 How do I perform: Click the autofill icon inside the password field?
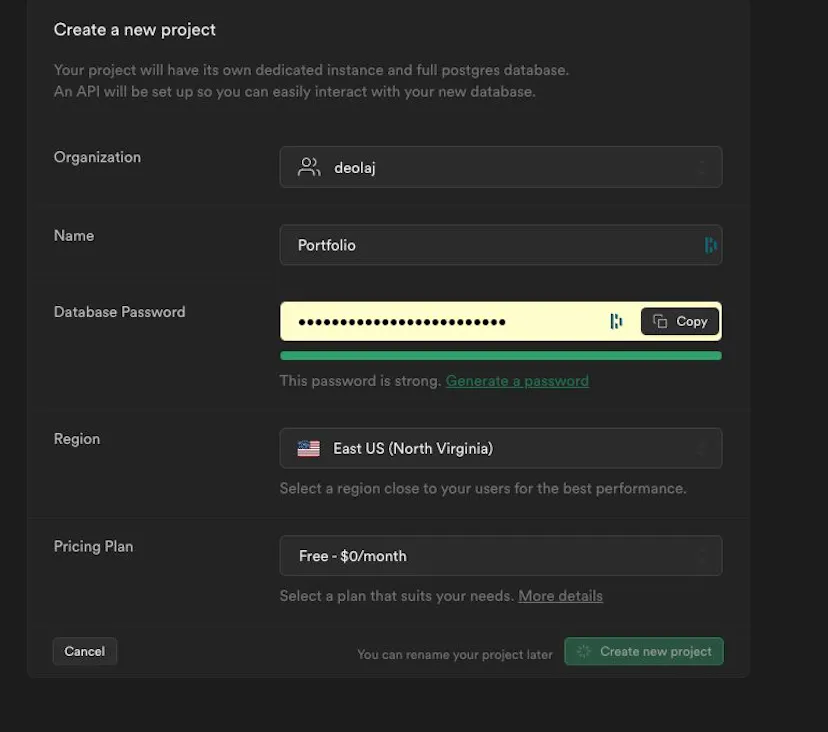[616, 321]
